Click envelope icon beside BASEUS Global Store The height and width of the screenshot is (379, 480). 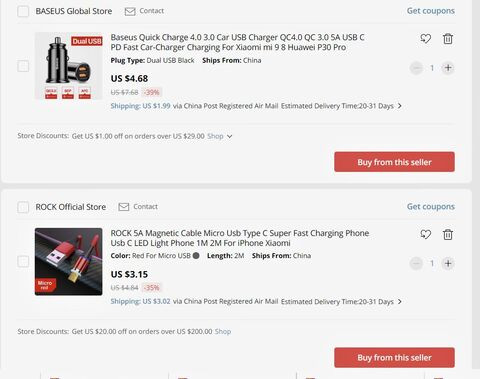130,11
